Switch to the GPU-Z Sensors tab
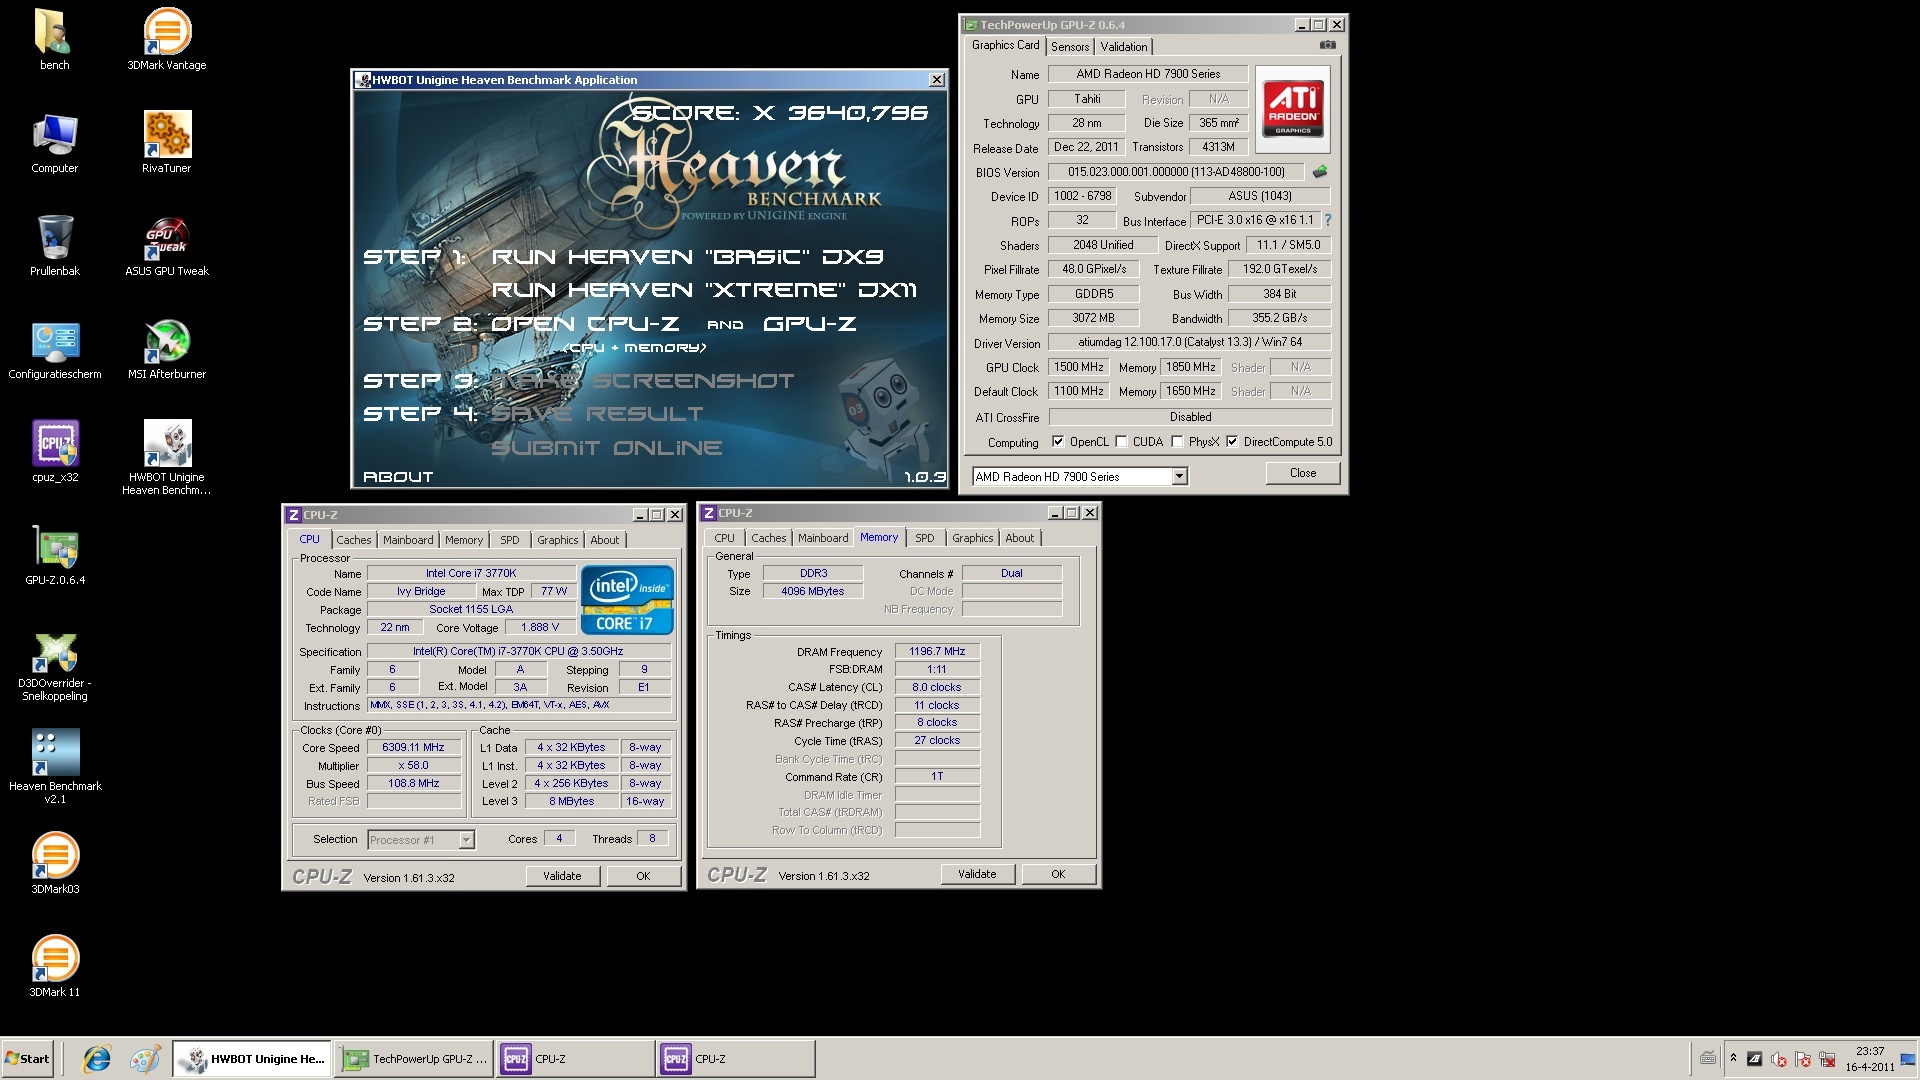Viewport: 1920px width, 1080px height. click(1069, 47)
